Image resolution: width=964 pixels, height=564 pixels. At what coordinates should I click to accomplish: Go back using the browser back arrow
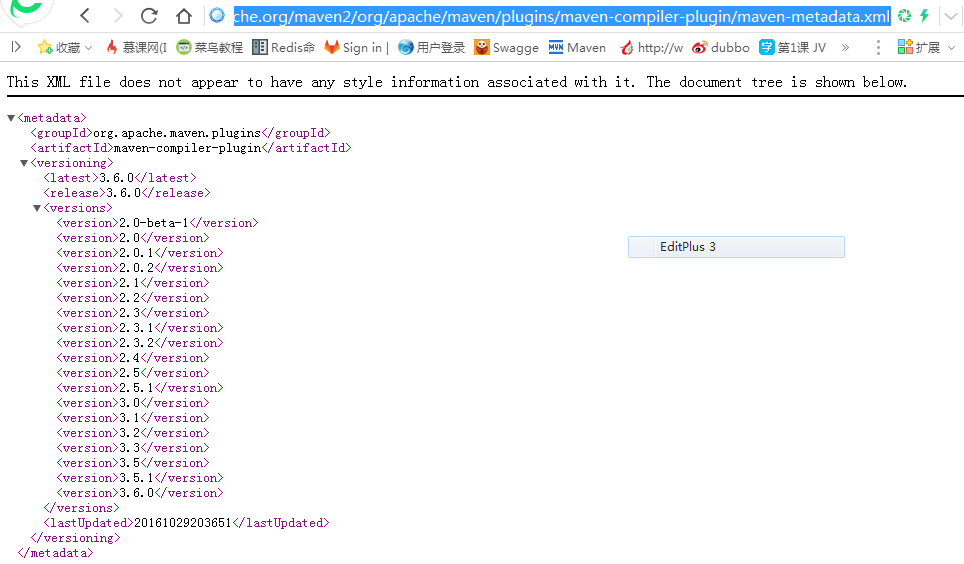(x=85, y=16)
